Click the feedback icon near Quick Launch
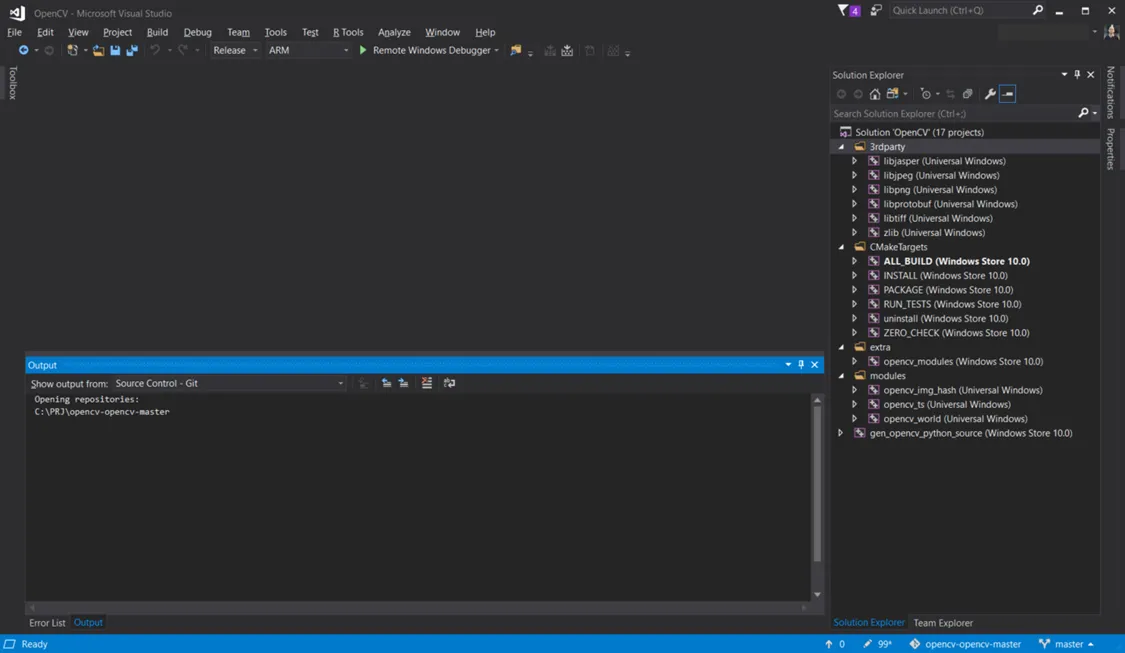 point(876,10)
